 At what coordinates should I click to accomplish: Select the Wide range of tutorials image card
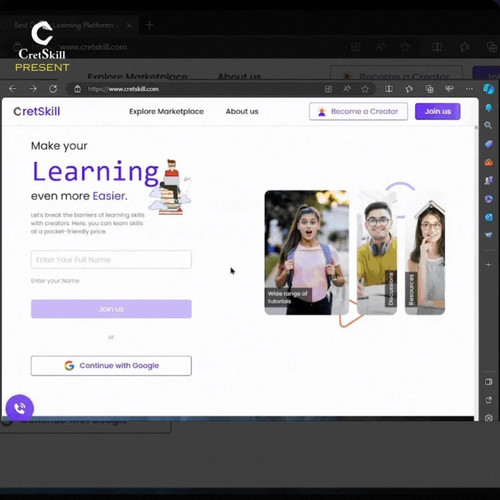pos(307,252)
